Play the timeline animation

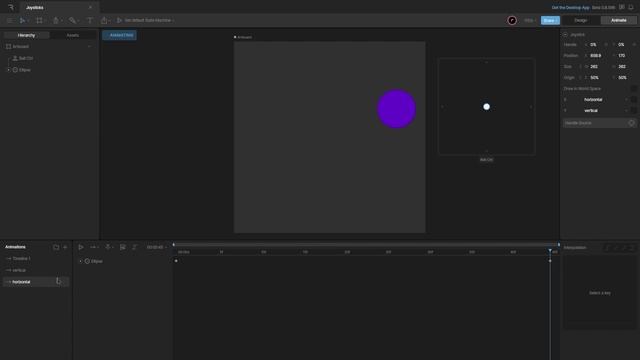pos(81,247)
